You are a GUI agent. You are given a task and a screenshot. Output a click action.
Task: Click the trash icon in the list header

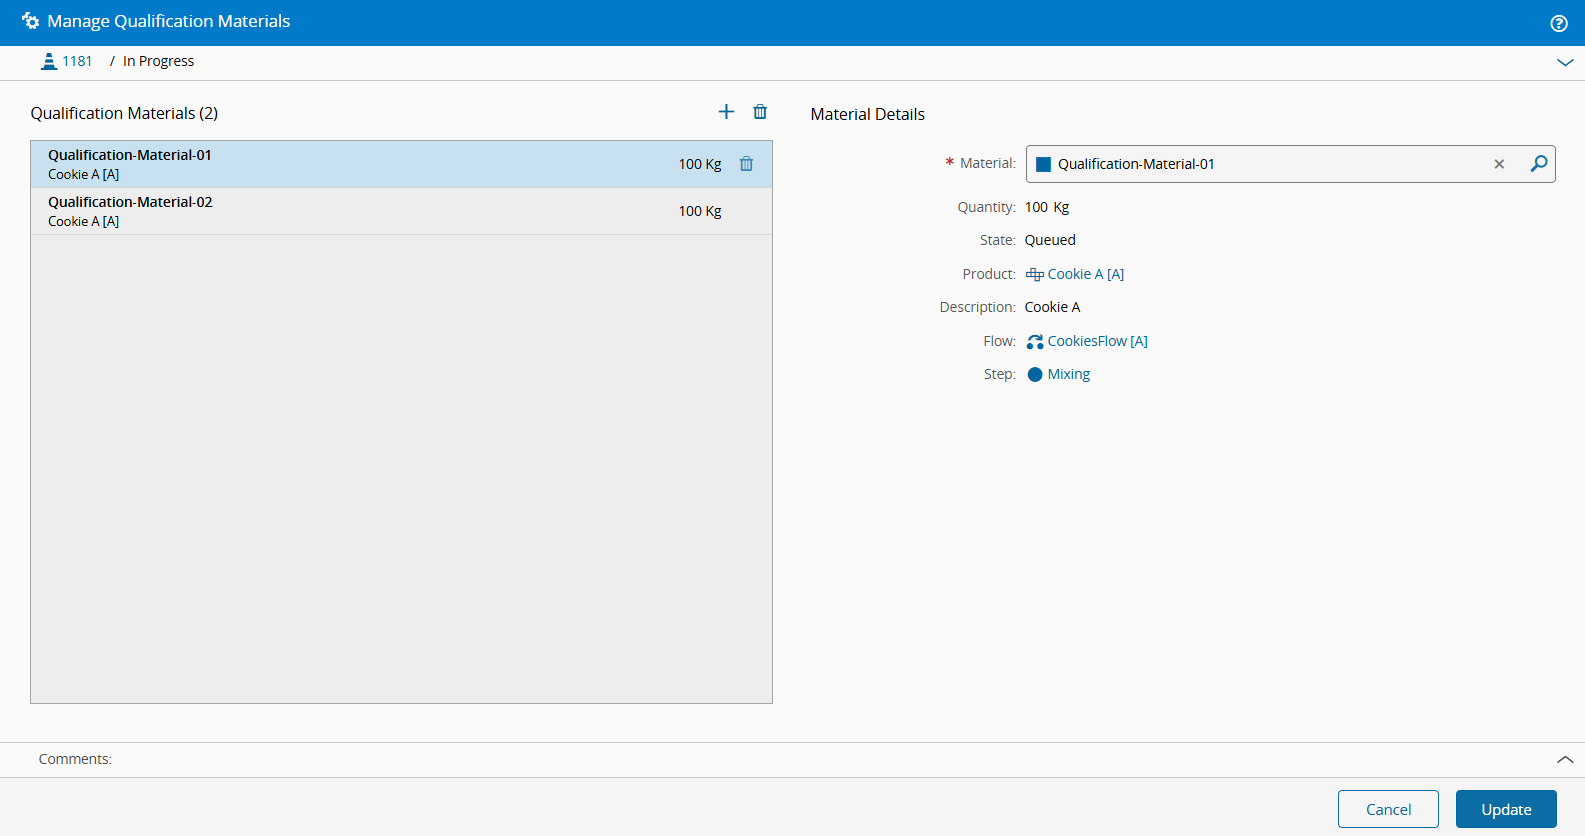pos(760,112)
